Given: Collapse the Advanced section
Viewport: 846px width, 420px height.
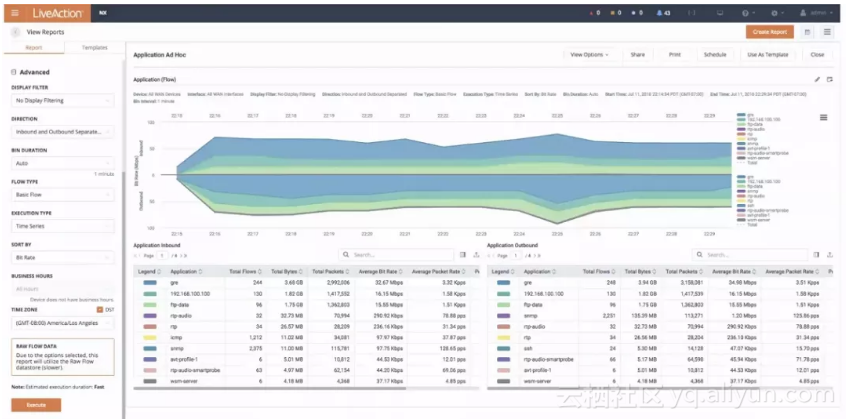Looking at the screenshot, I should pos(13,72).
